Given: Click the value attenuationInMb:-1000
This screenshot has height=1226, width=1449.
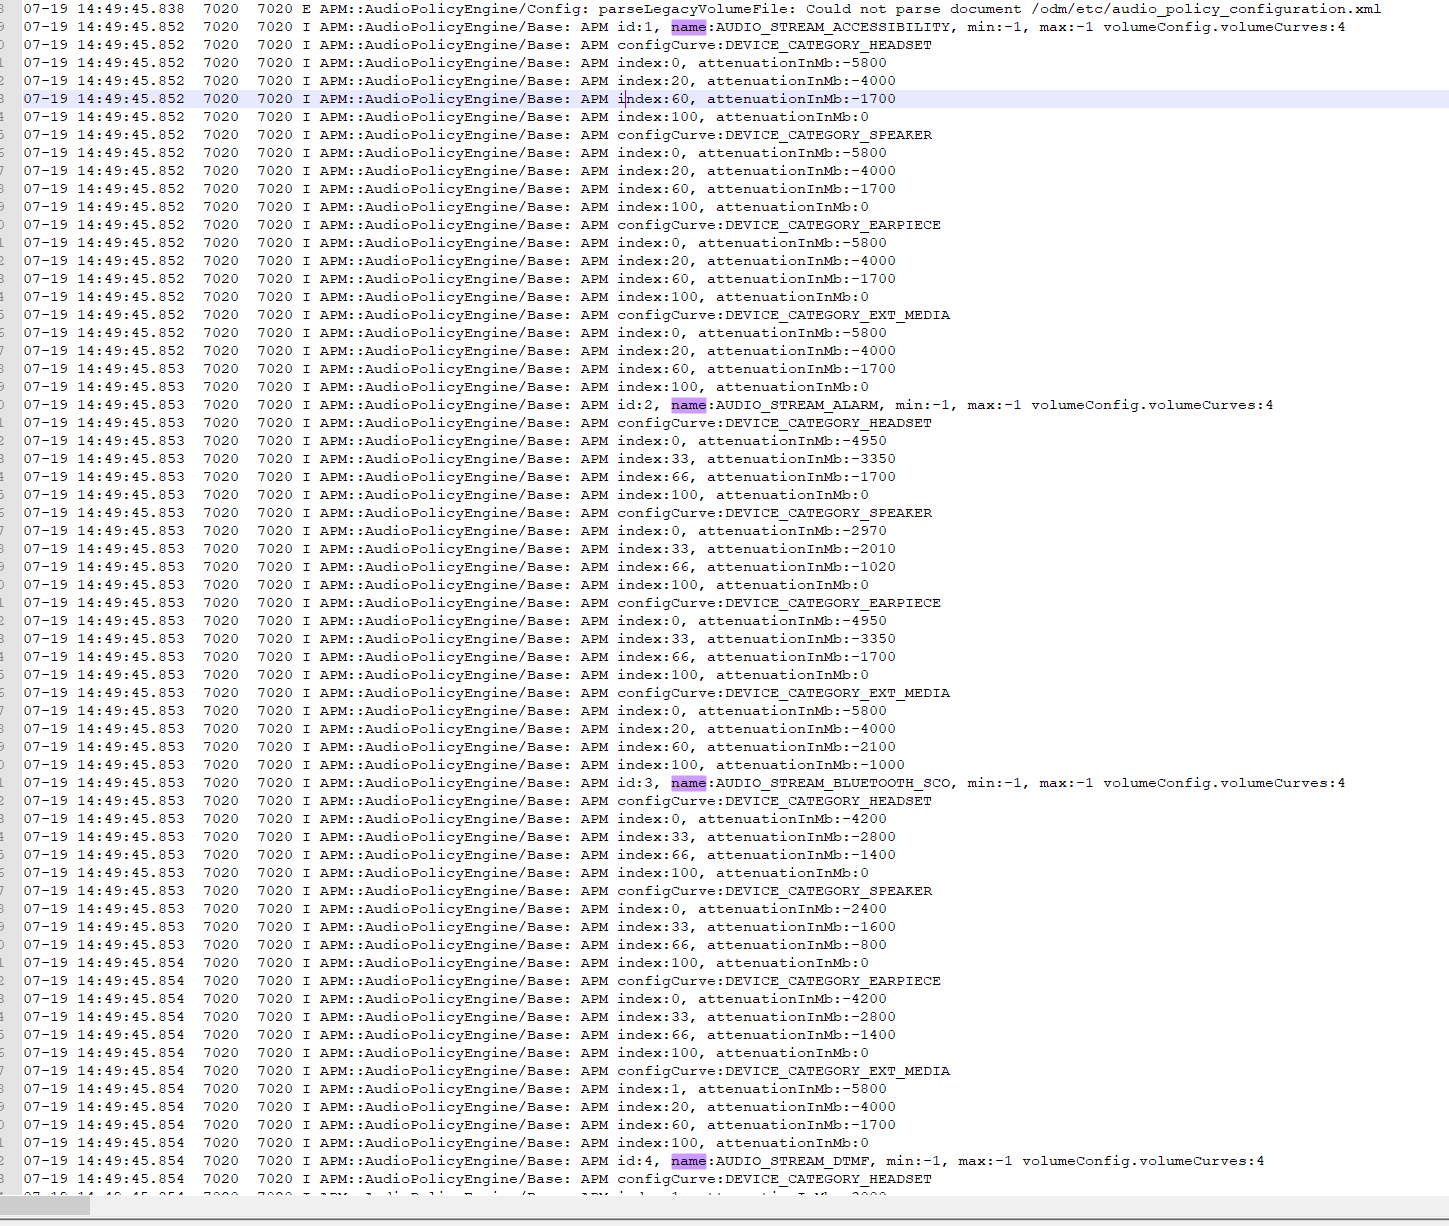Looking at the screenshot, I should (810, 765).
